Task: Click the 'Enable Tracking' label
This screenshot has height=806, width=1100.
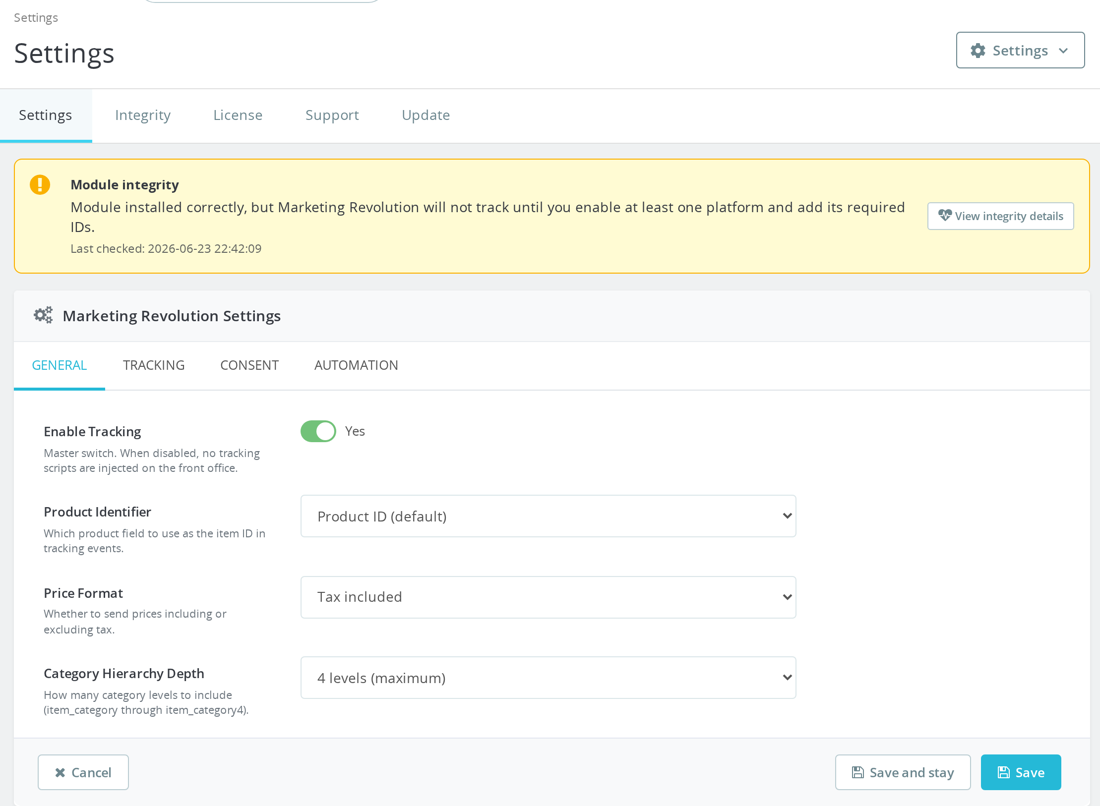Action: tap(92, 431)
